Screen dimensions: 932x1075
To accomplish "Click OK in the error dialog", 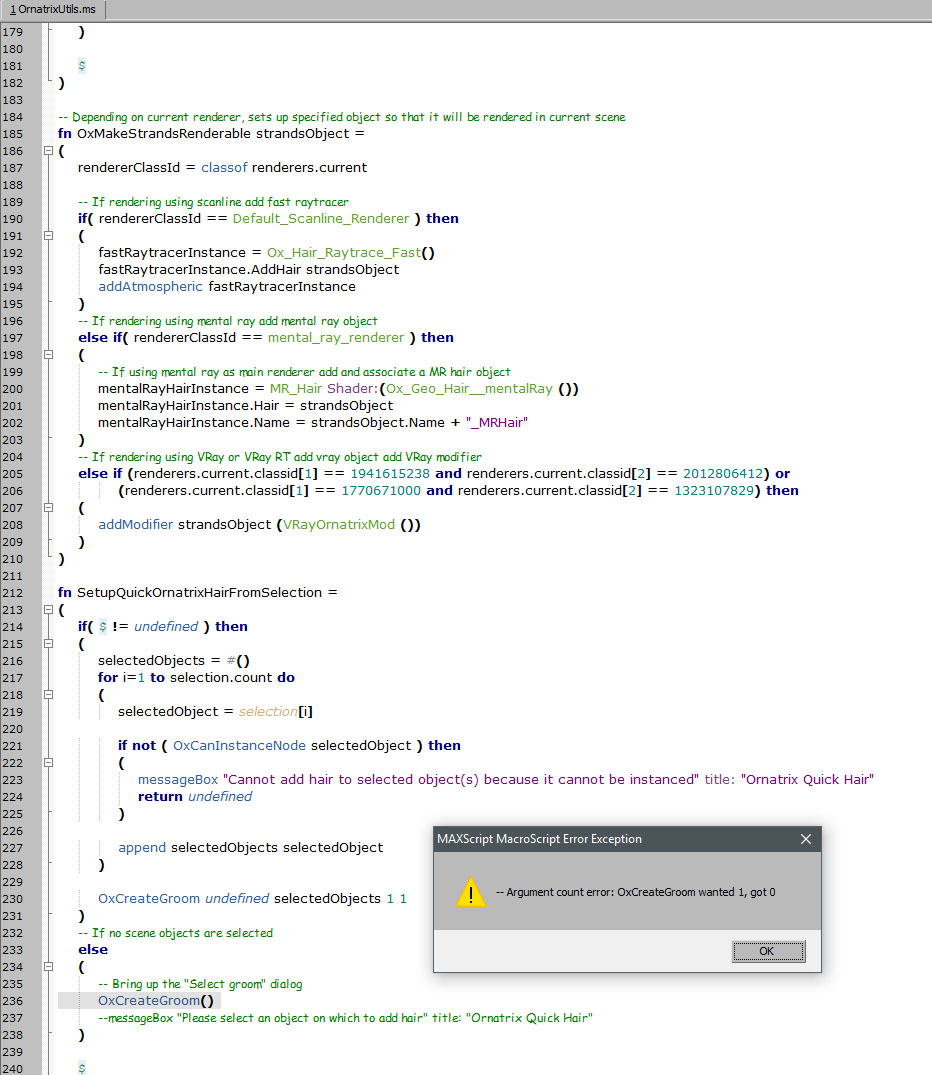I will (x=767, y=951).
